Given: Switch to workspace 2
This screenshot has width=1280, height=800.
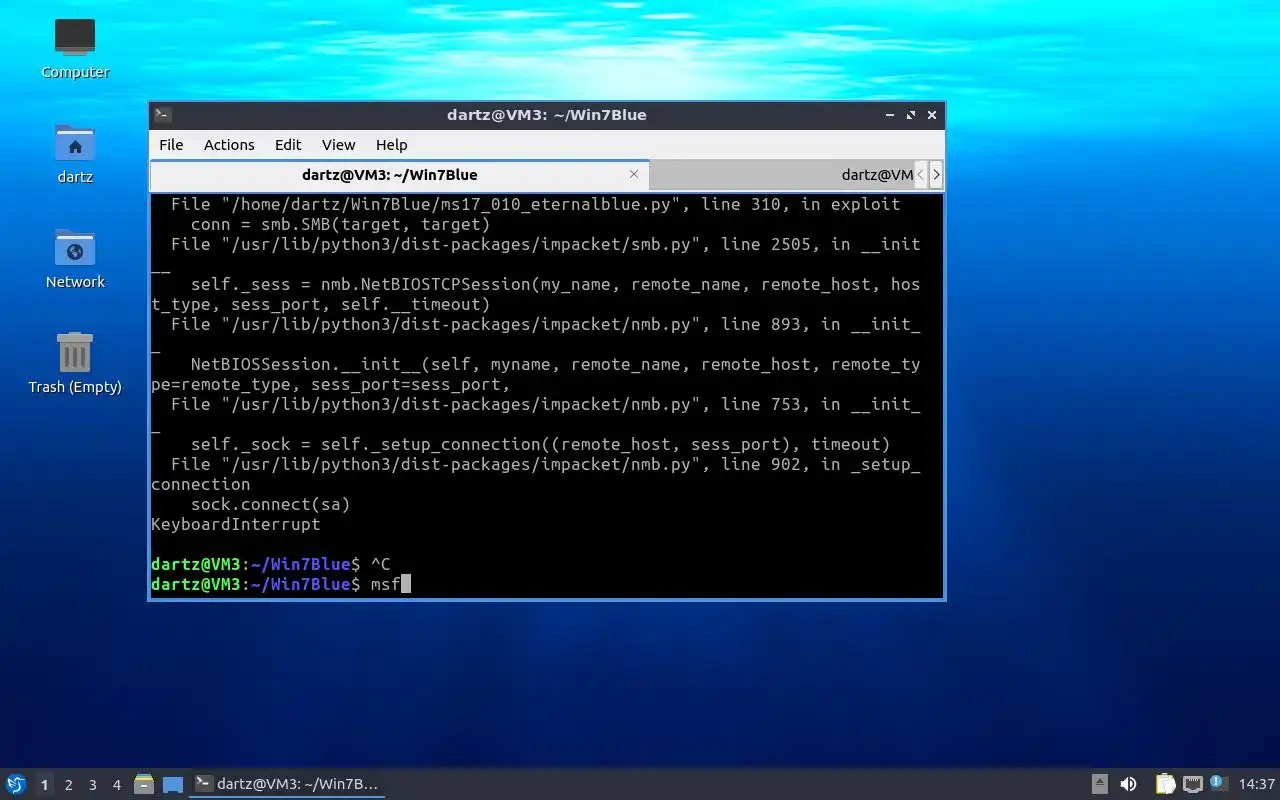Looking at the screenshot, I should [69, 785].
